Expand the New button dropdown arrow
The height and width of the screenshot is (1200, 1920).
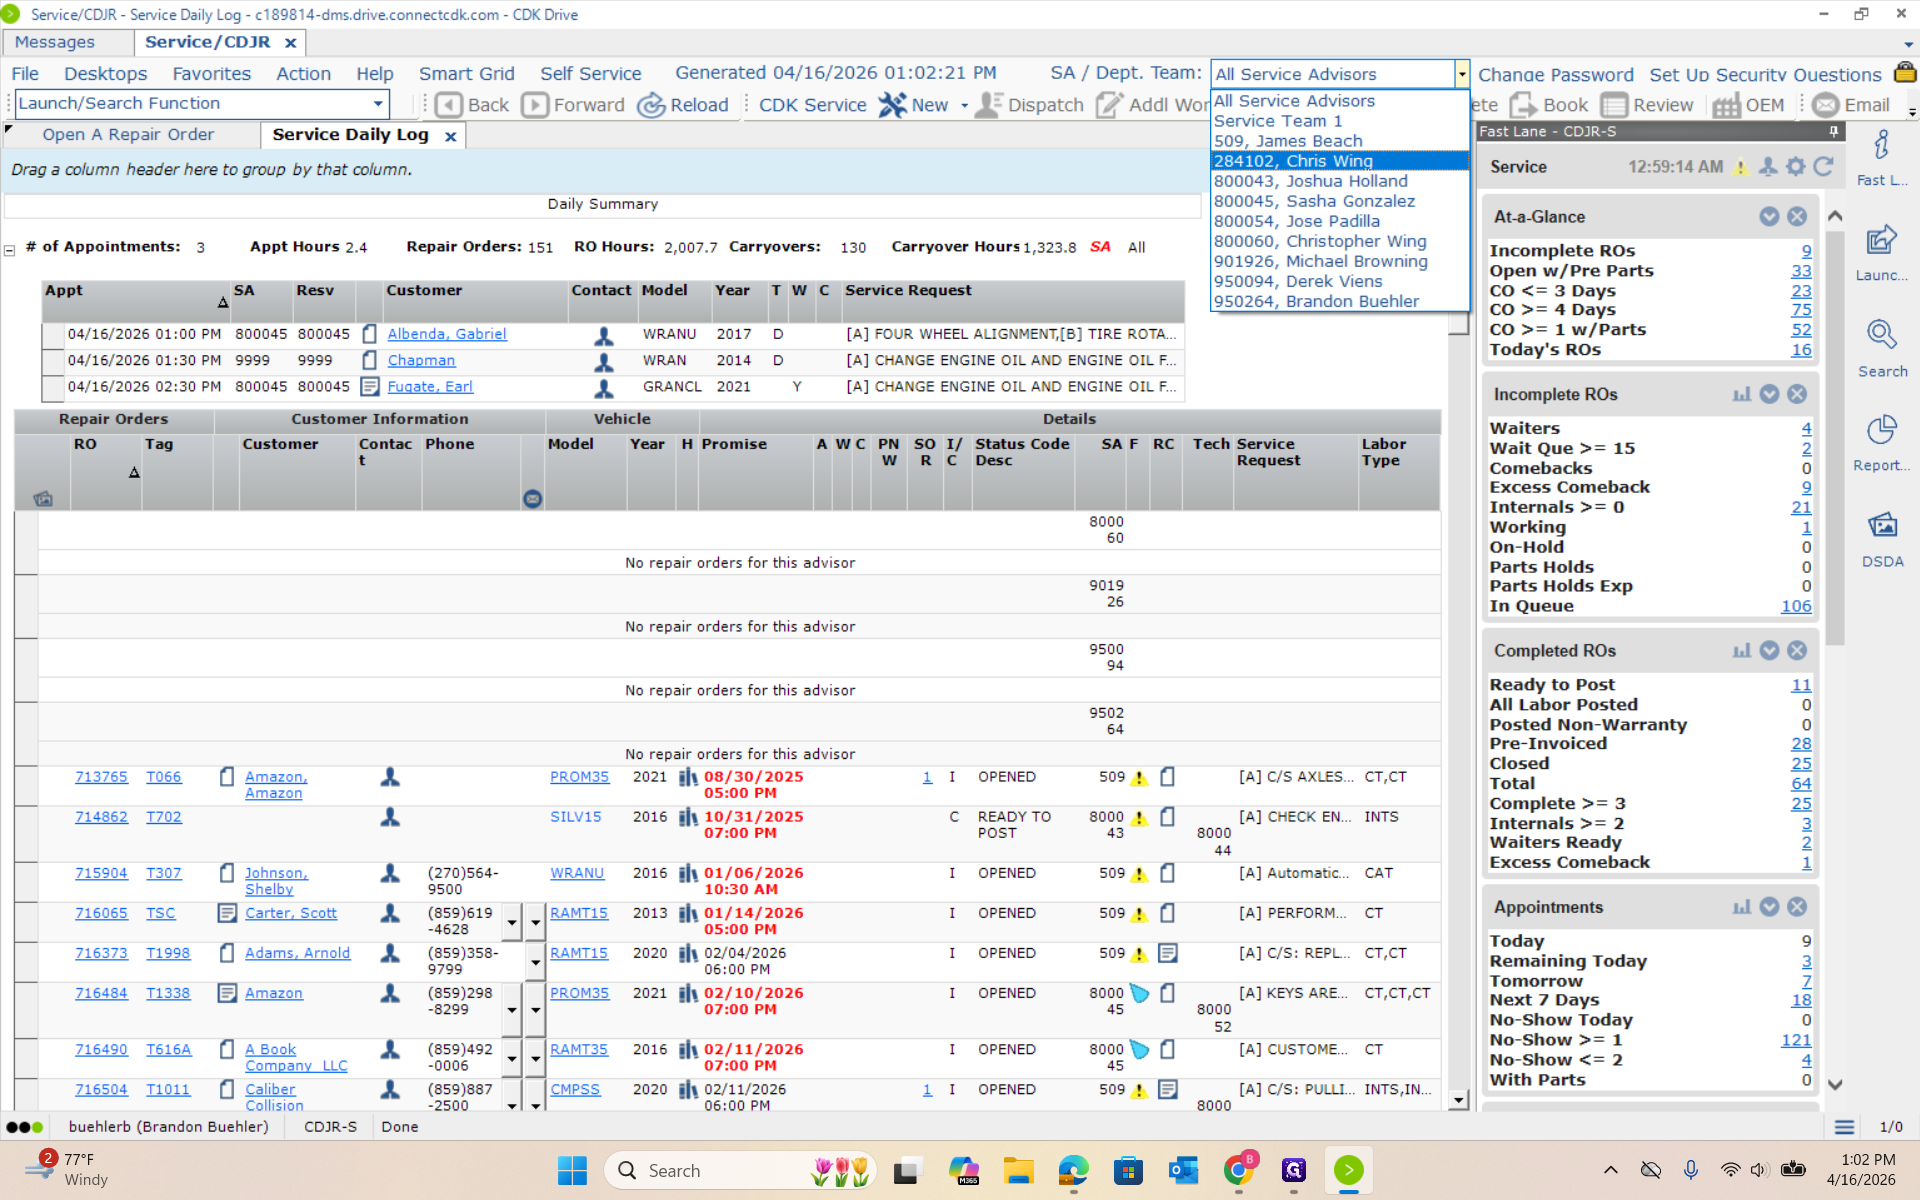pyautogui.click(x=964, y=106)
